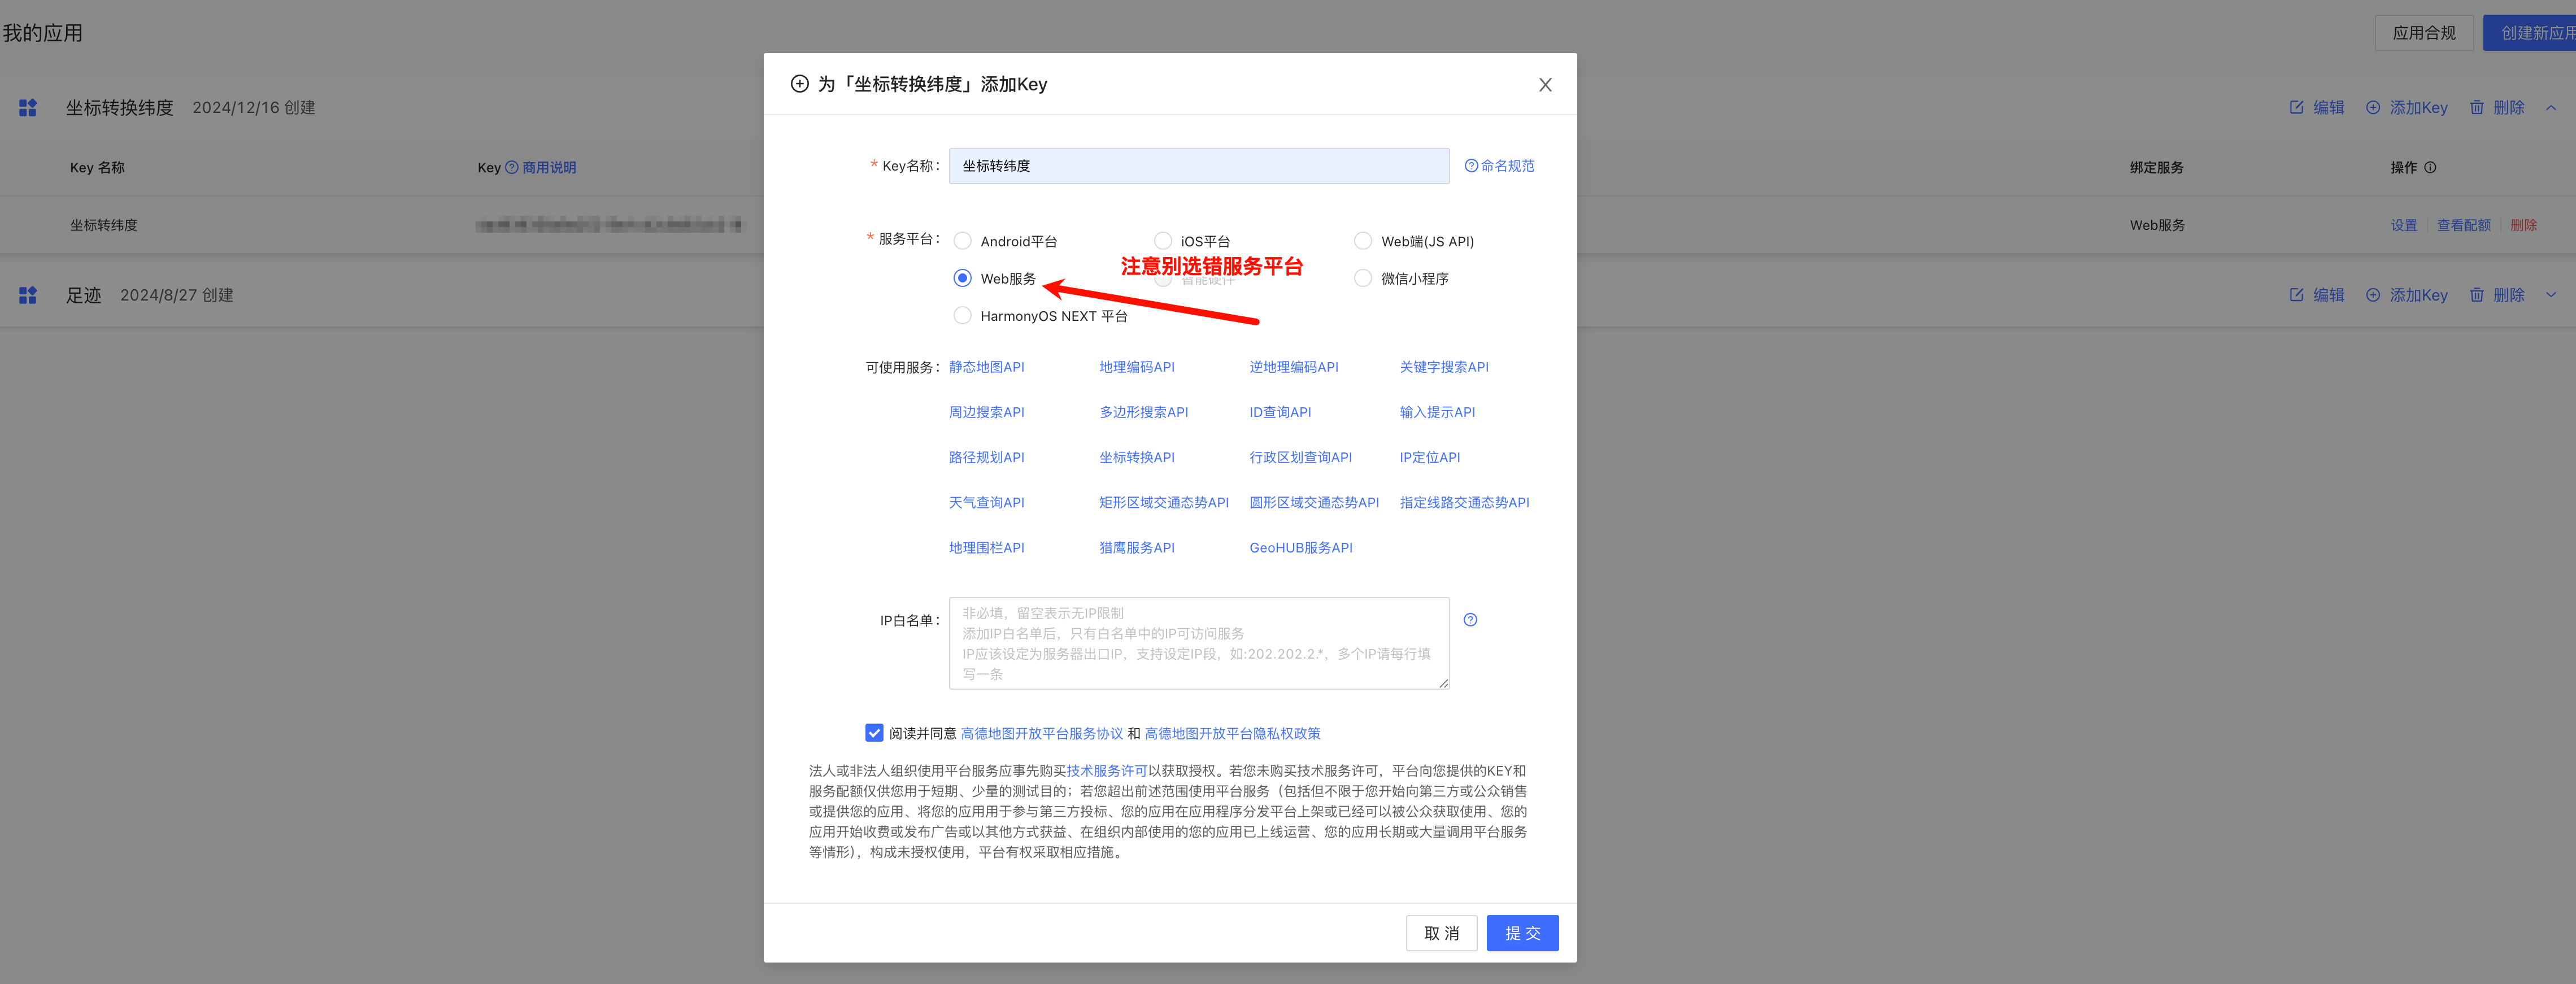The image size is (2576, 984).
Task: Close the 添加Key dialog with X
Action: (x=1544, y=85)
